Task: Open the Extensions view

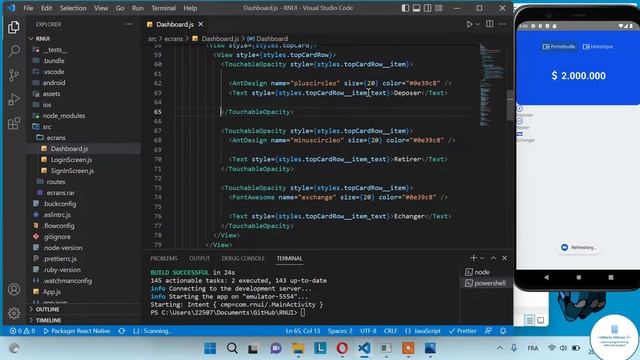Action: point(14,123)
